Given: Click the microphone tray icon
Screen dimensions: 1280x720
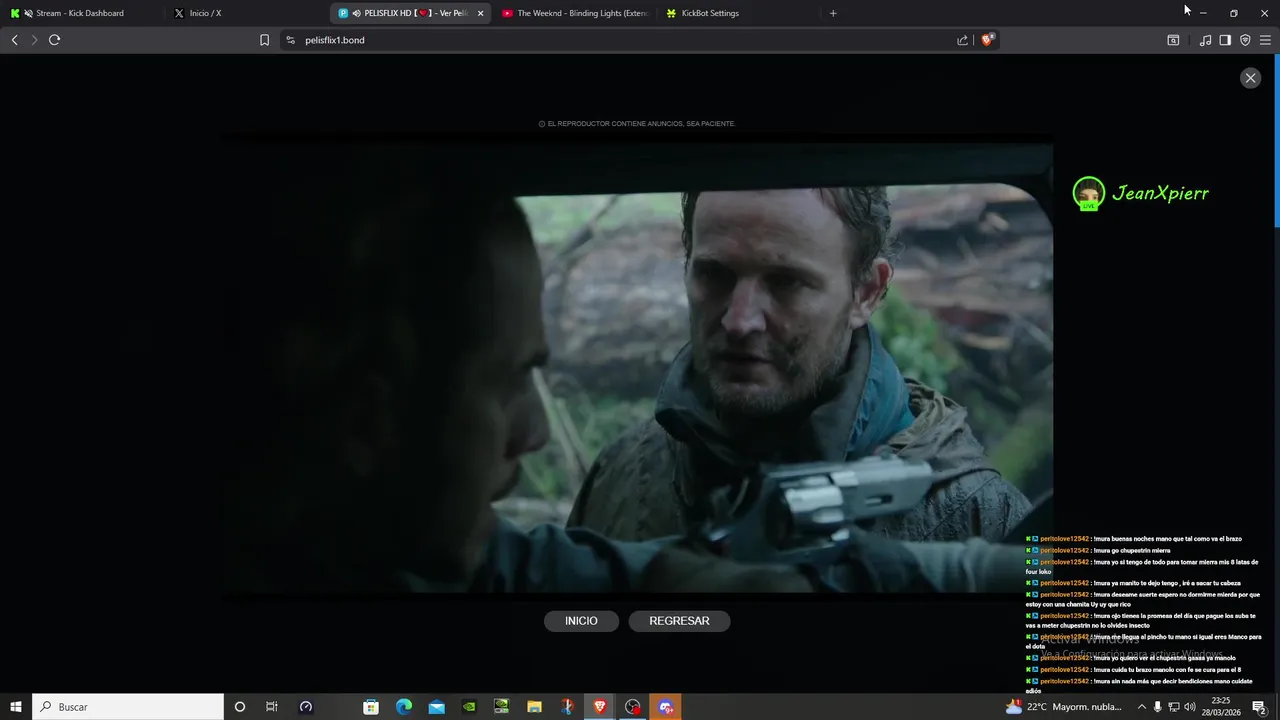Looking at the screenshot, I should tap(1158, 707).
